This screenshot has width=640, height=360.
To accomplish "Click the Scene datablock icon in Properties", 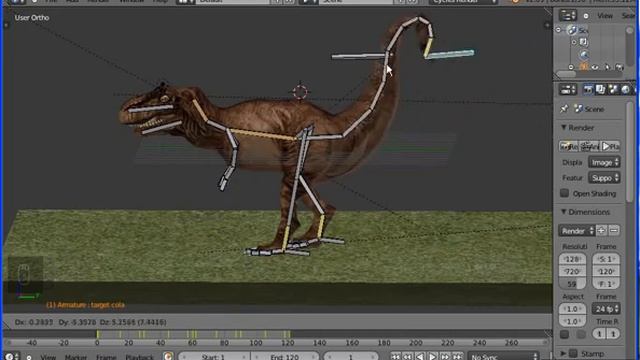I will [578, 109].
